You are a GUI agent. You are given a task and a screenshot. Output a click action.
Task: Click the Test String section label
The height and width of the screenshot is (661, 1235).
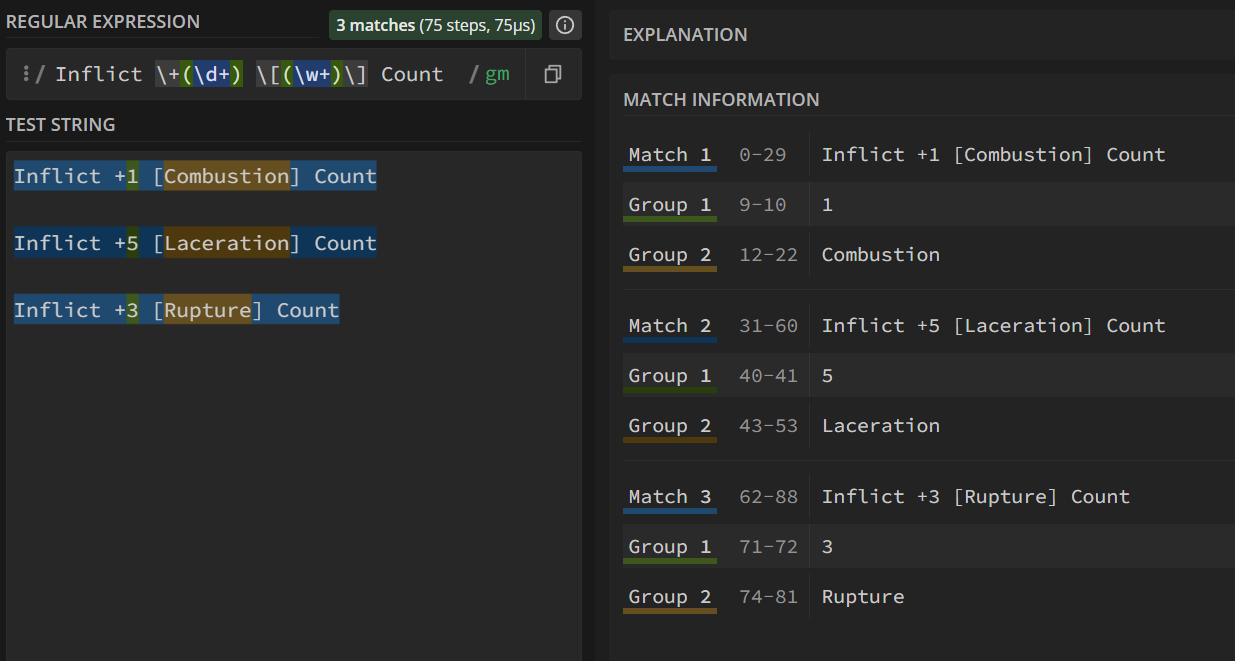tap(60, 125)
